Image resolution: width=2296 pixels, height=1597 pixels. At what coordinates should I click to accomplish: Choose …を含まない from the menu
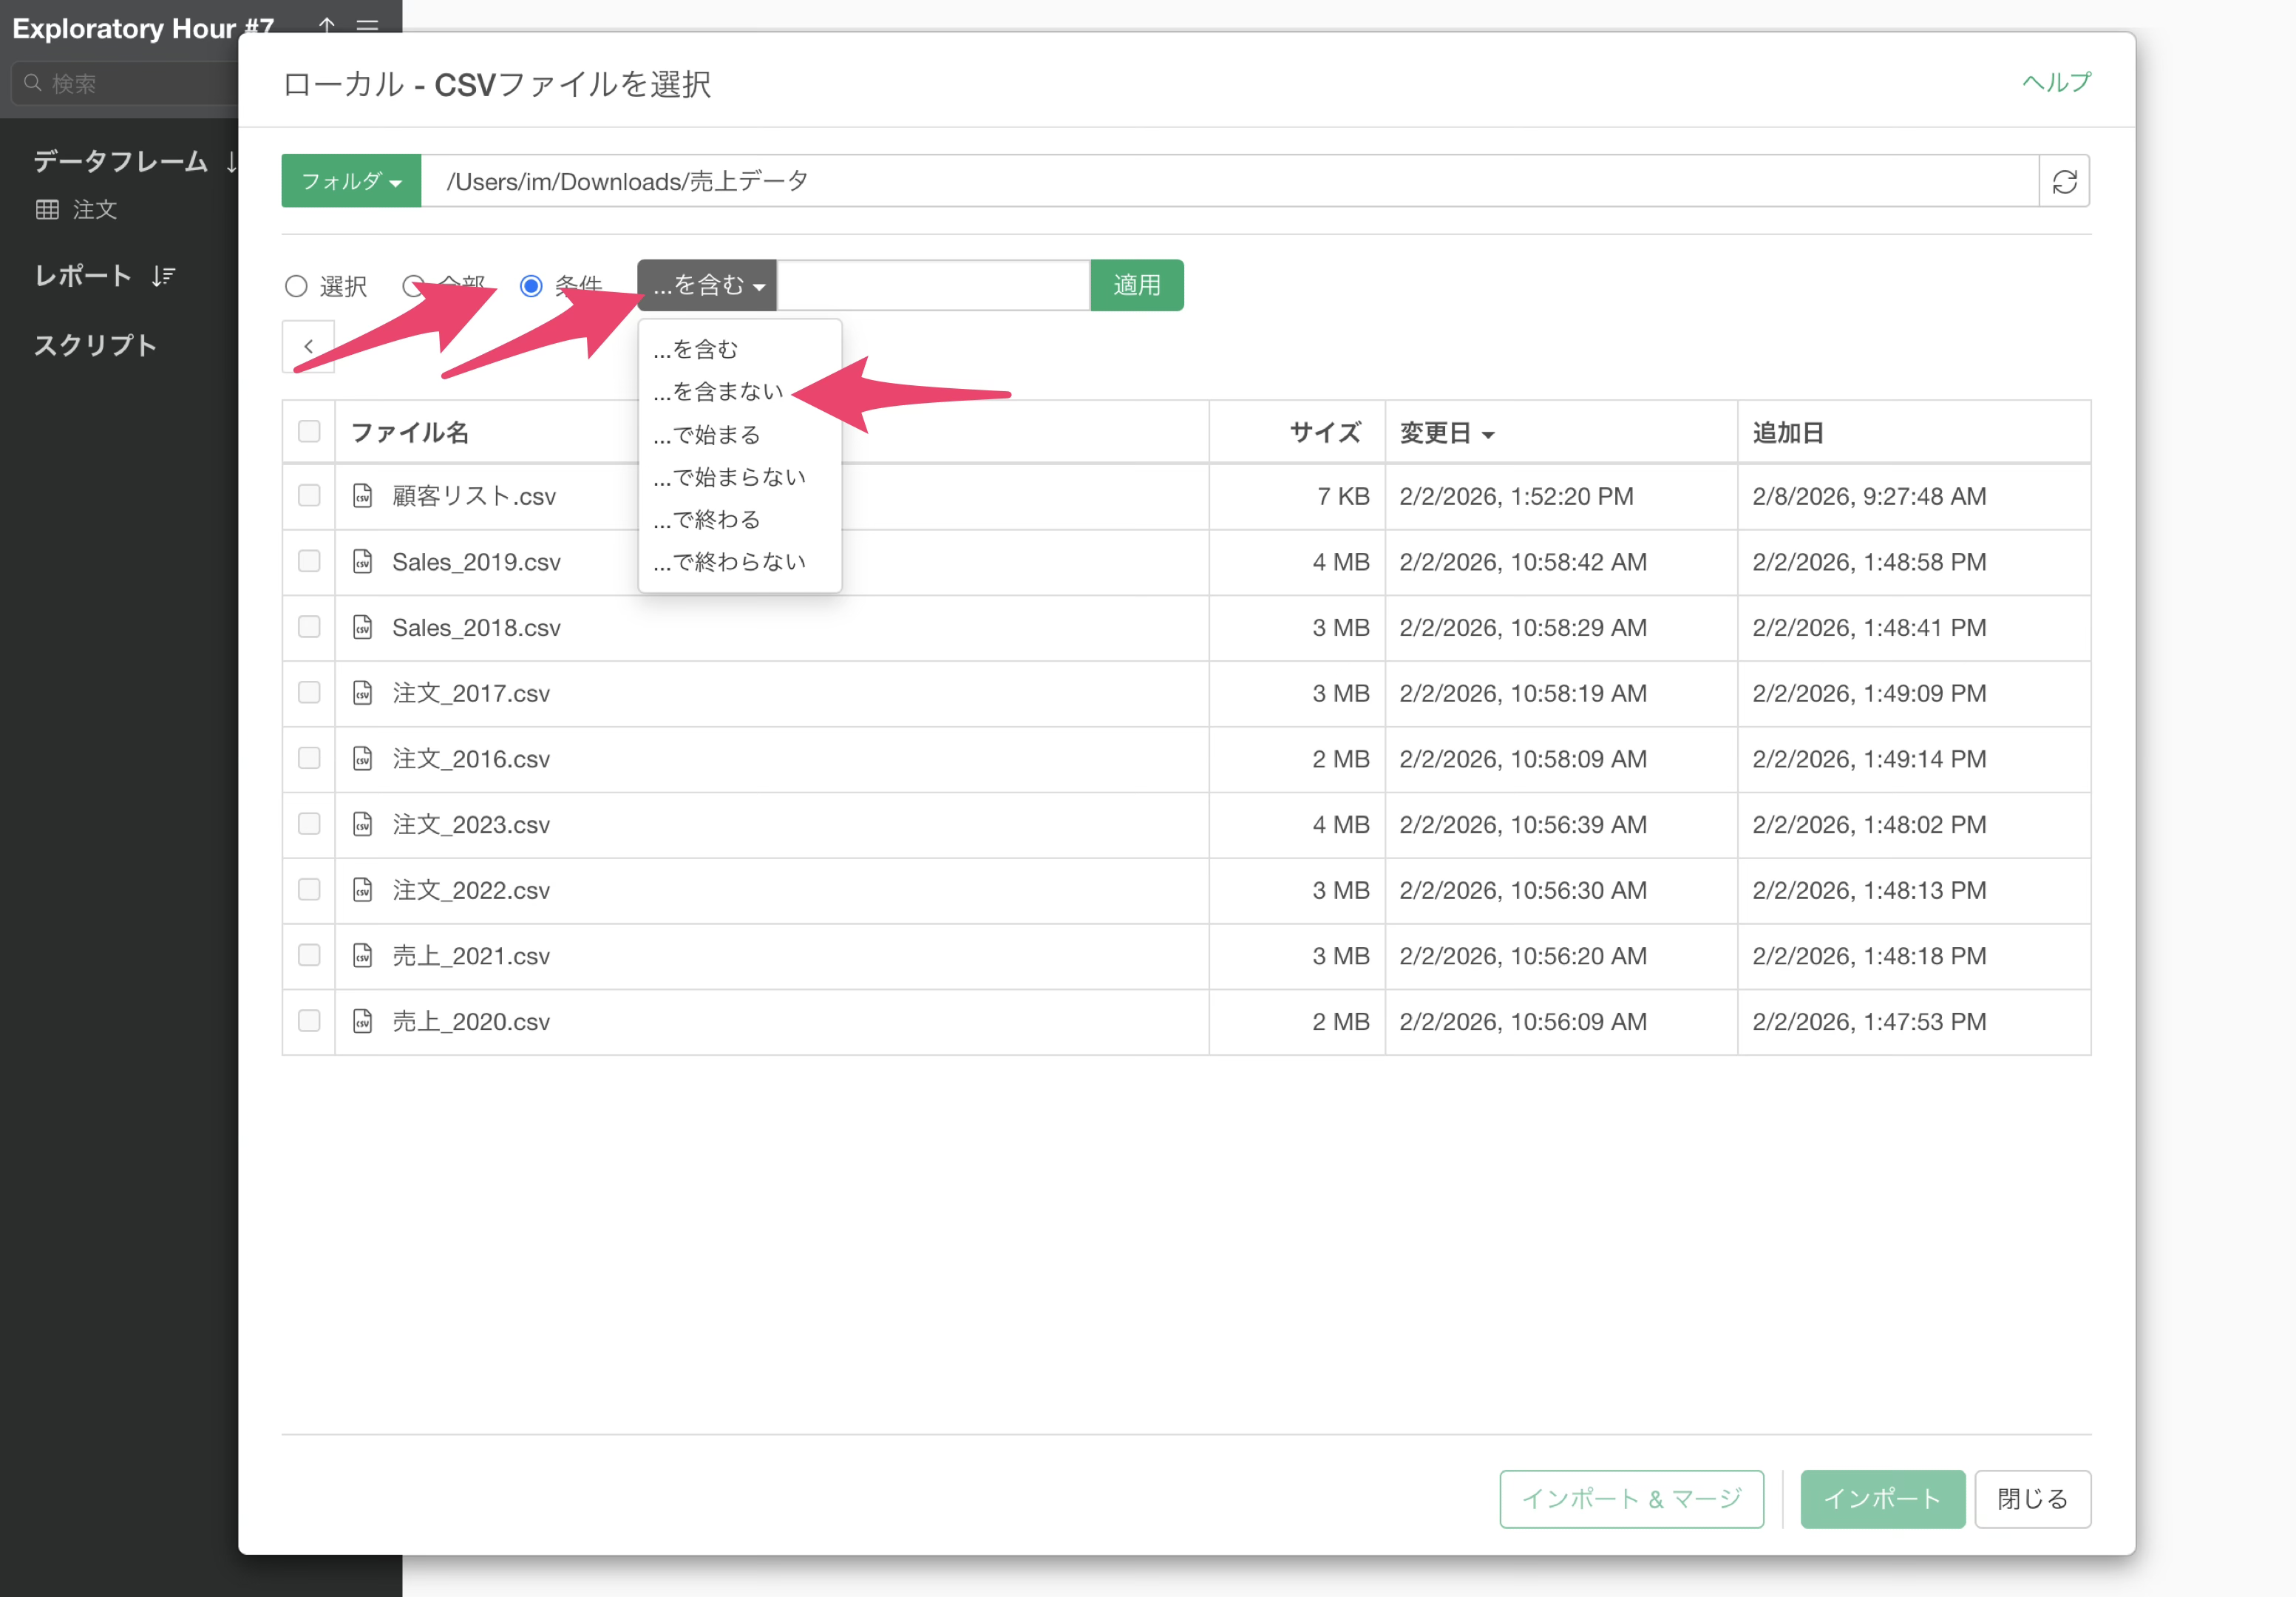(x=718, y=392)
